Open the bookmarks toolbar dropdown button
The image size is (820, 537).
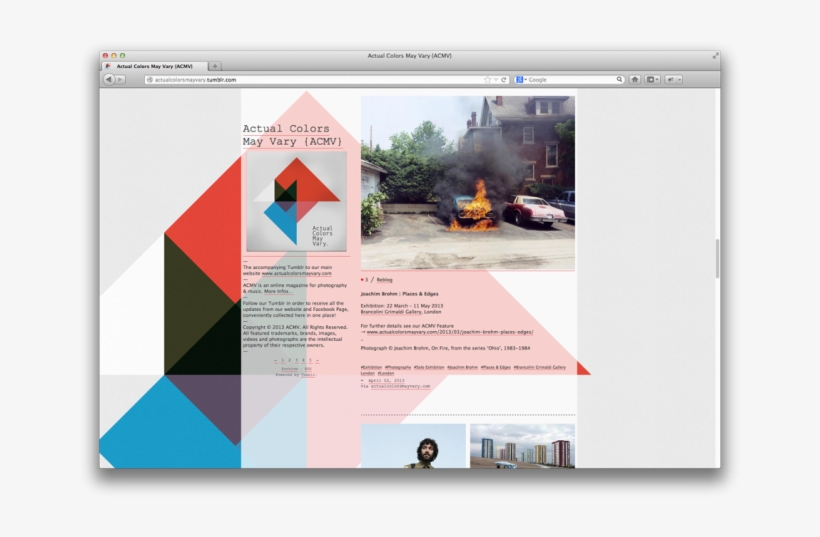point(652,79)
